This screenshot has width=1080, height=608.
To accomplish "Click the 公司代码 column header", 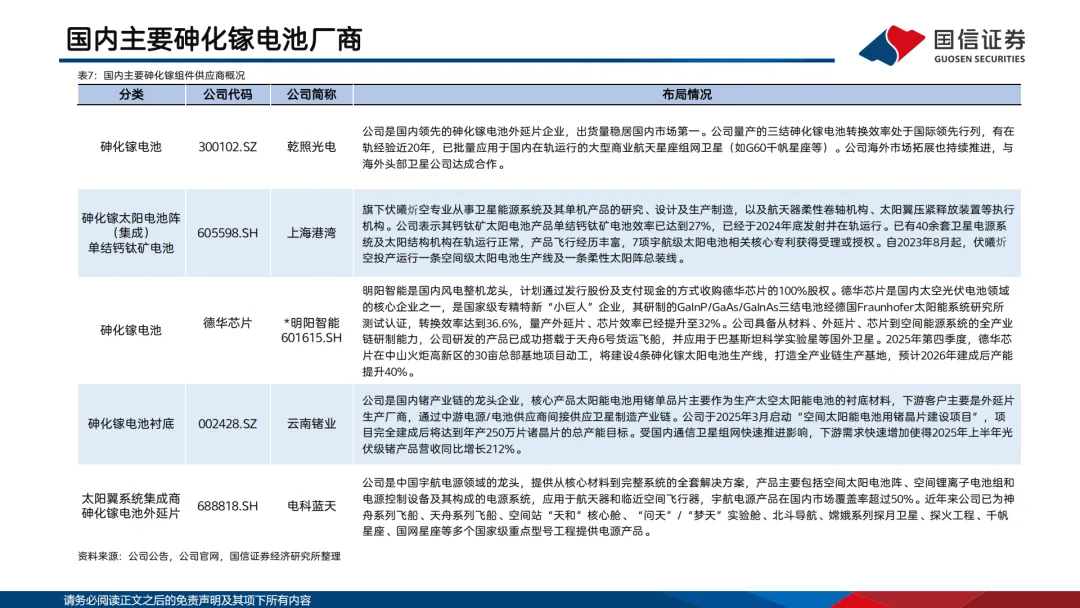I will pos(227,94).
